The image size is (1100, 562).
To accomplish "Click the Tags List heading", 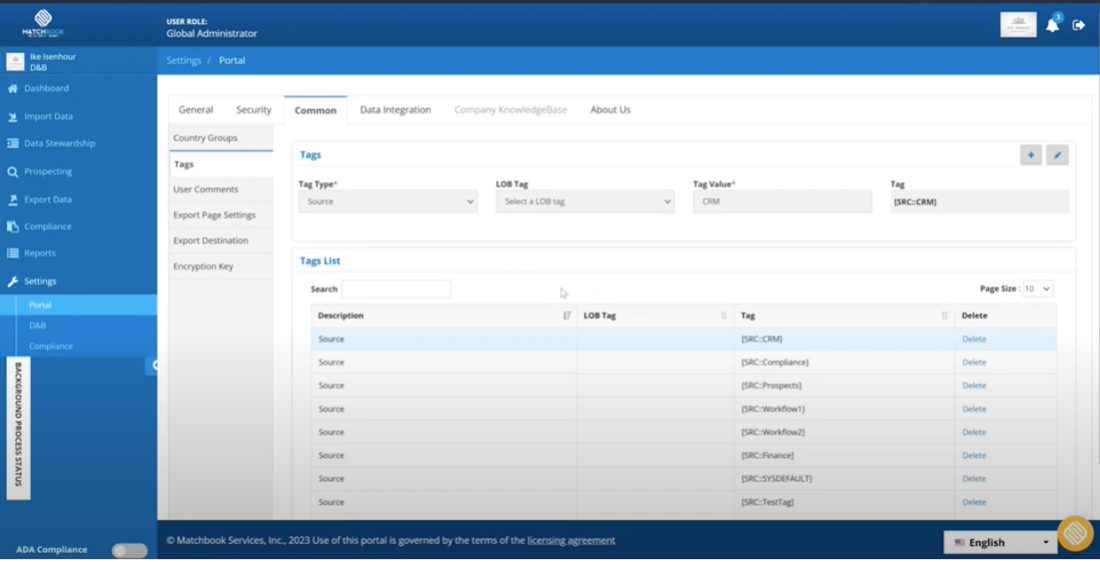I will coord(320,261).
